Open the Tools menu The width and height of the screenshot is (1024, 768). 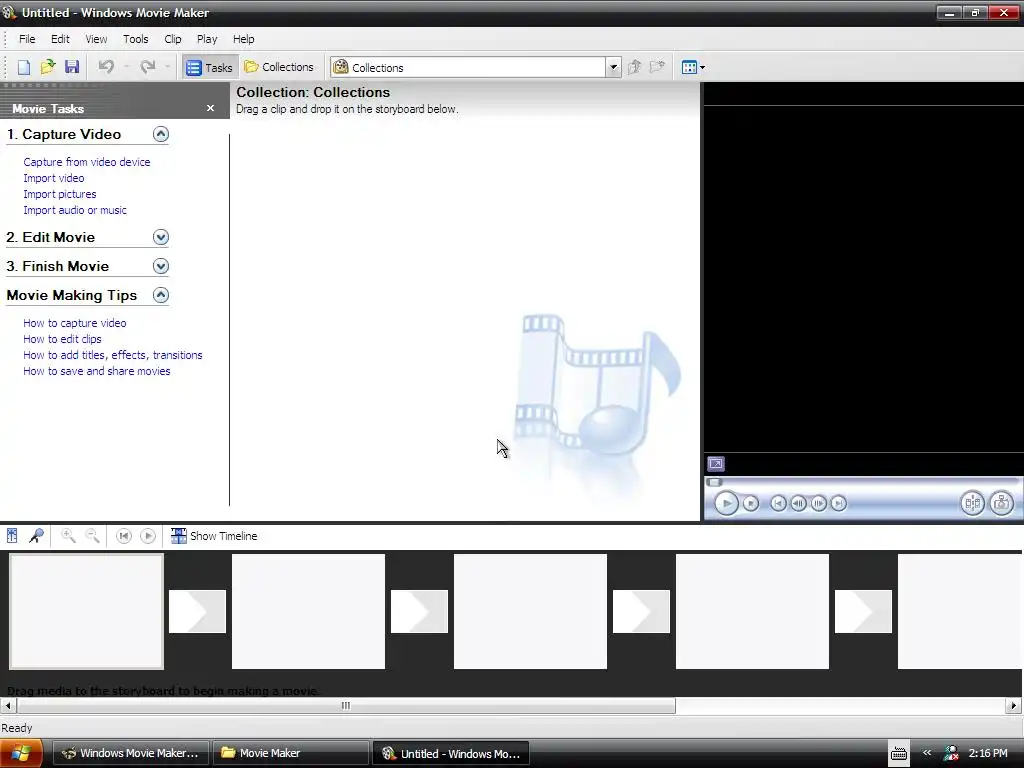[x=136, y=39]
